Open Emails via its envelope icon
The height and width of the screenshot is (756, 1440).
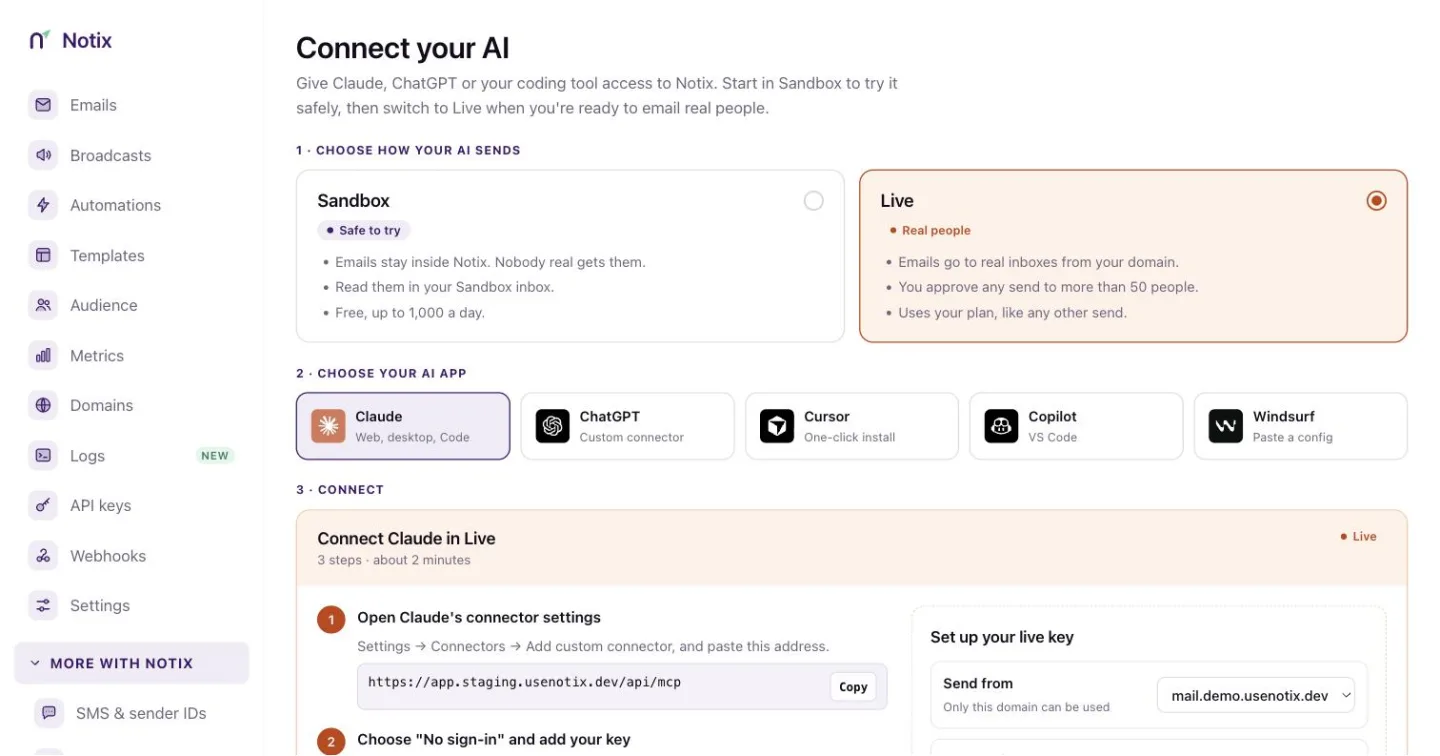tap(43, 105)
